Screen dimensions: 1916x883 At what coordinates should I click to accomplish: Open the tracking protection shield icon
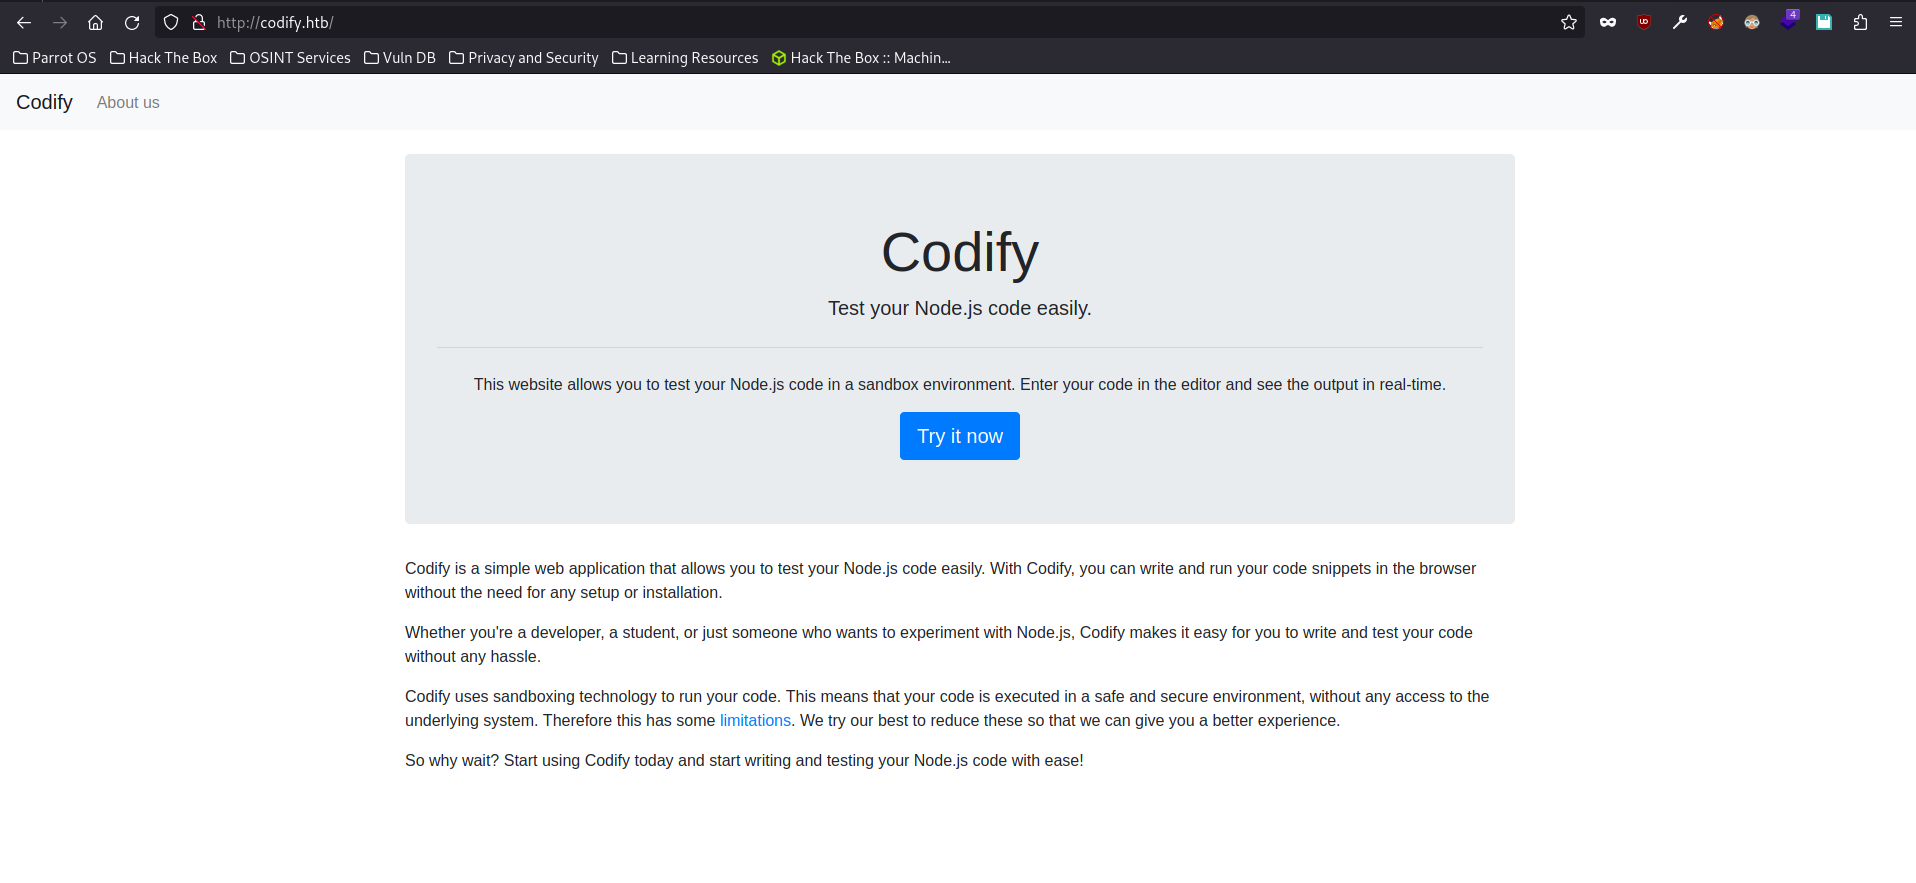[x=171, y=22]
